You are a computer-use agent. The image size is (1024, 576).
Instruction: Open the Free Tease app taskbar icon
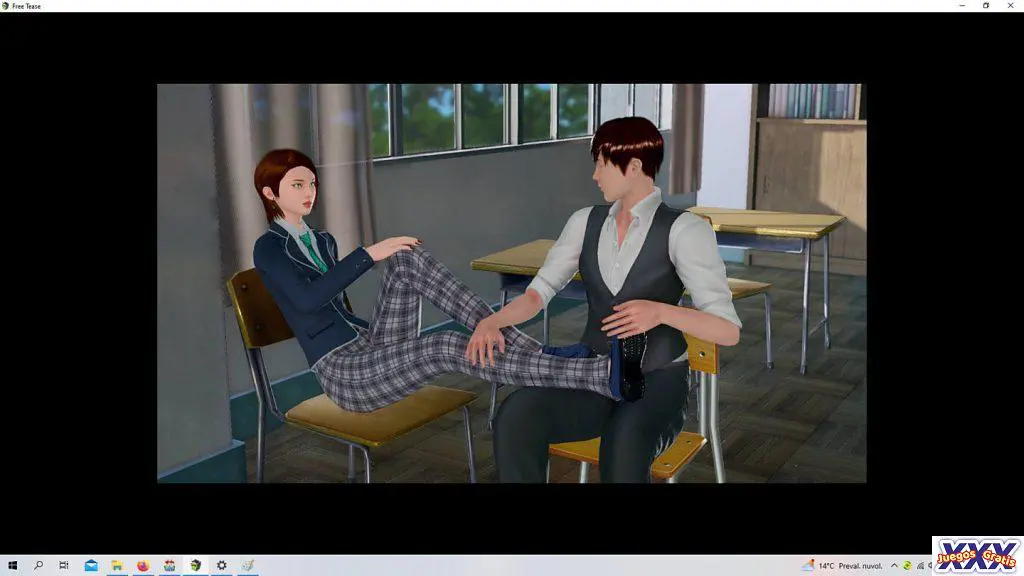195,566
